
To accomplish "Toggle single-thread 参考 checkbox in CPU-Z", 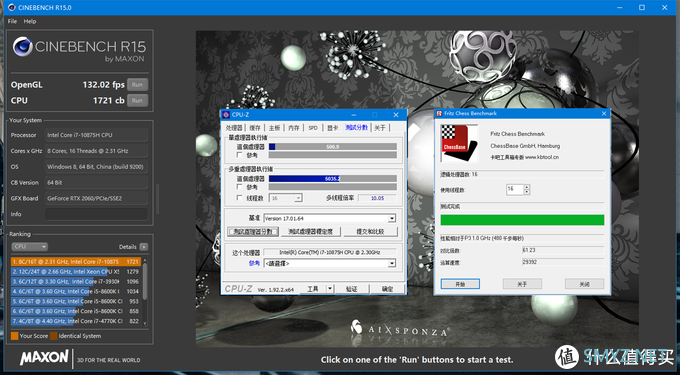I will pyautogui.click(x=239, y=155).
